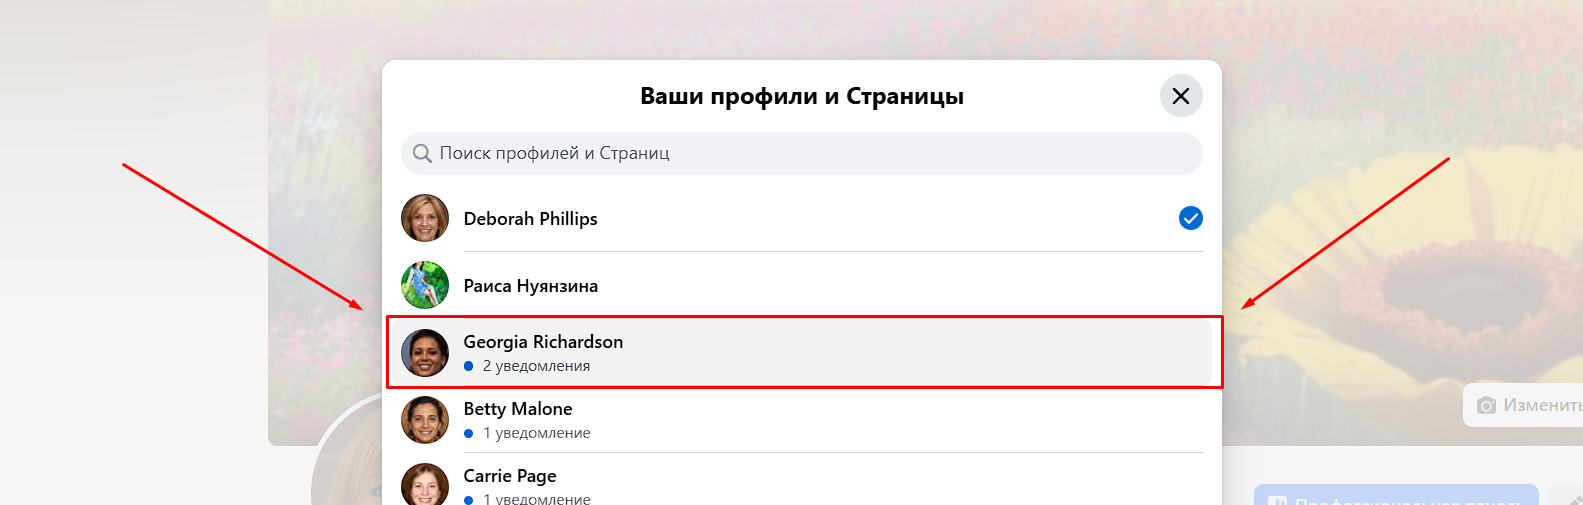The height and width of the screenshot is (505, 1583).
Task: Switch to the Carrie Page profile
Action: (510, 476)
